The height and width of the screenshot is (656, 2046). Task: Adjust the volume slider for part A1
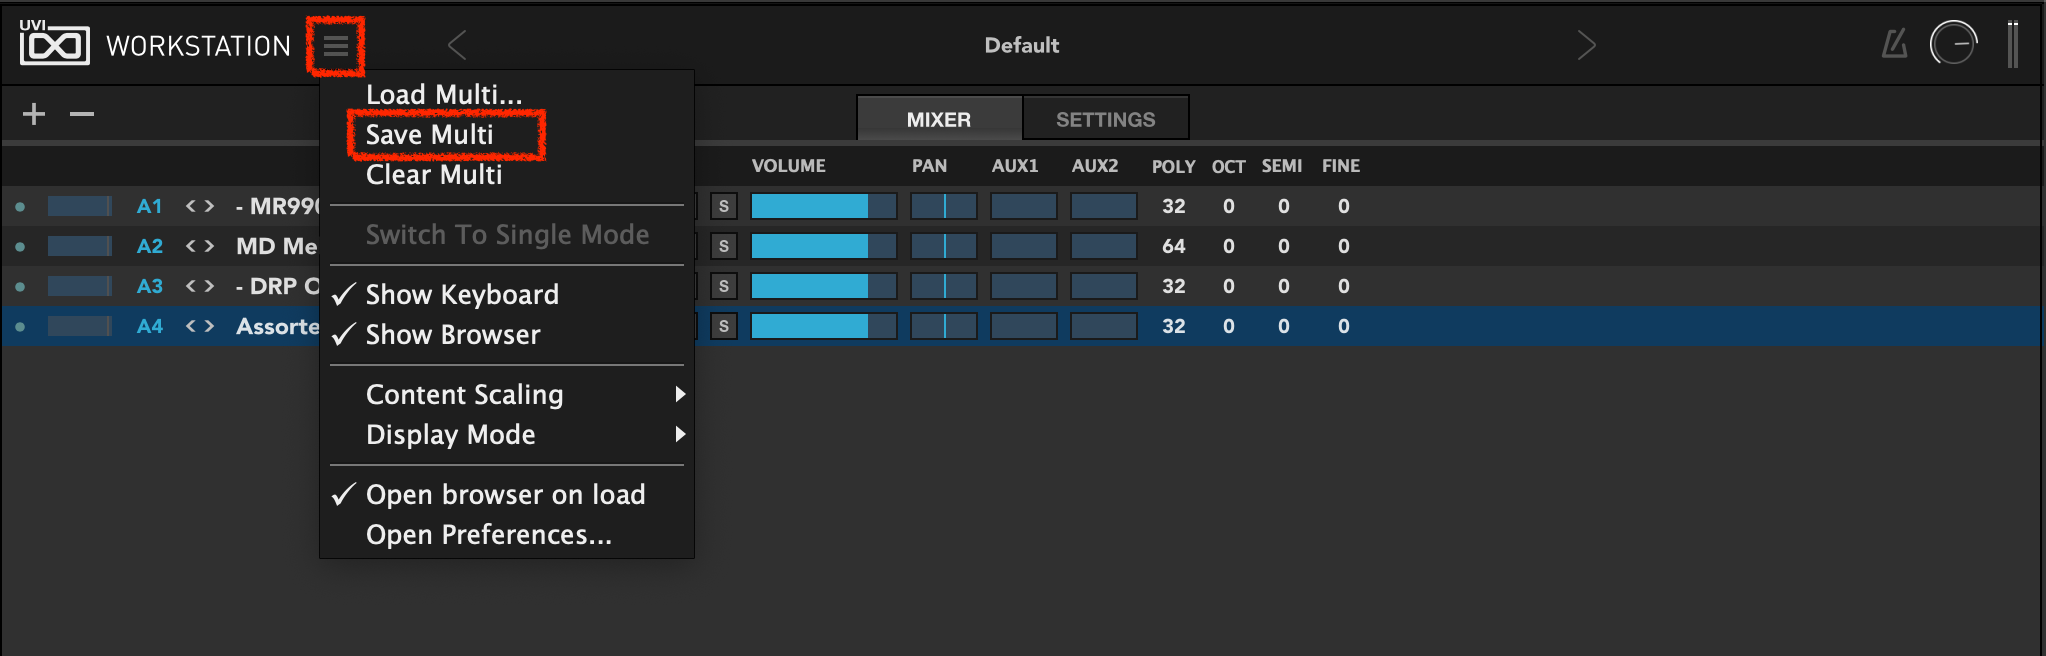click(x=824, y=206)
